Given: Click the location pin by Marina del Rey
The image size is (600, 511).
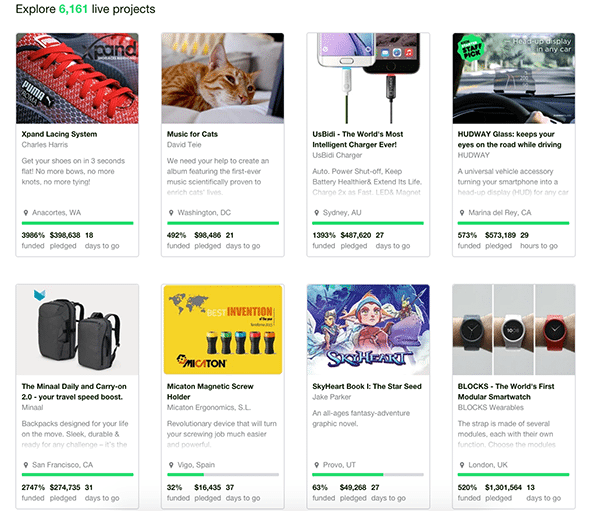Looking at the screenshot, I should [461, 213].
